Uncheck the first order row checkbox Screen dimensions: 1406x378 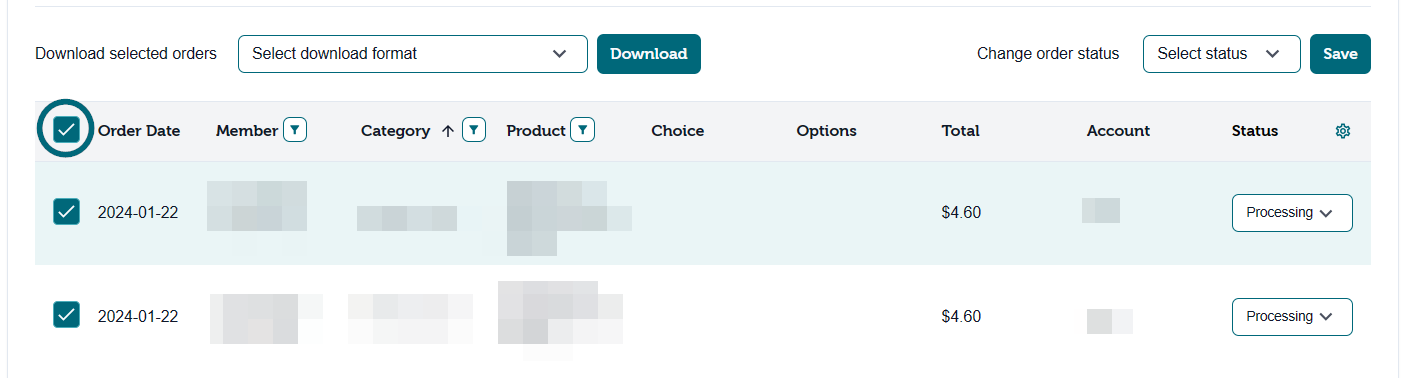66,212
